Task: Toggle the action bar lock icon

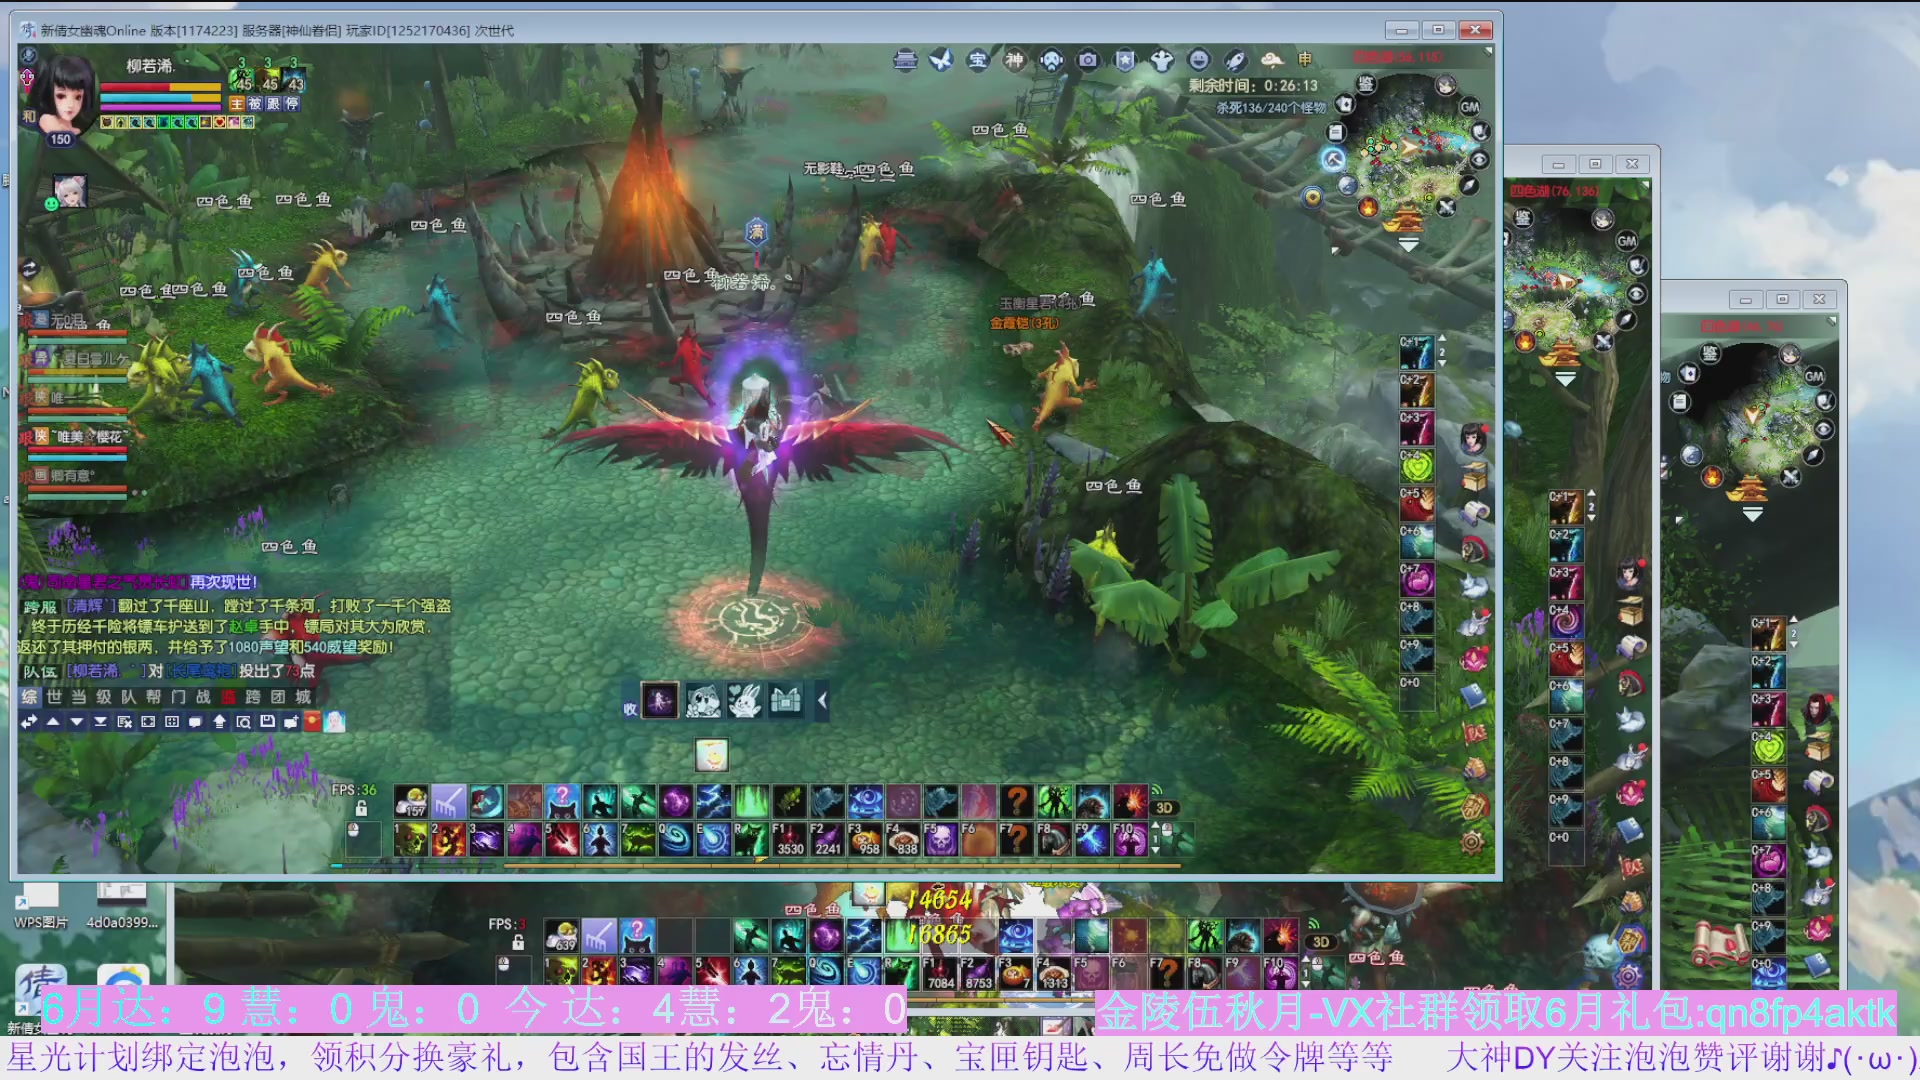Action: [x=362, y=808]
